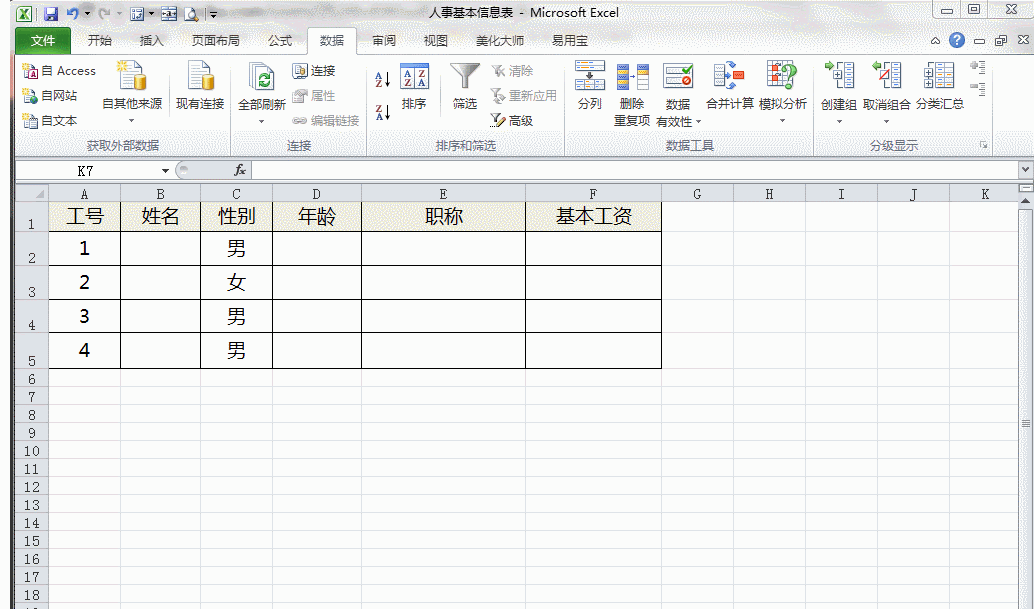1034x609 pixels.
Task: Open 自其他来源 data sources dropdown
Action: [x=131, y=92]
